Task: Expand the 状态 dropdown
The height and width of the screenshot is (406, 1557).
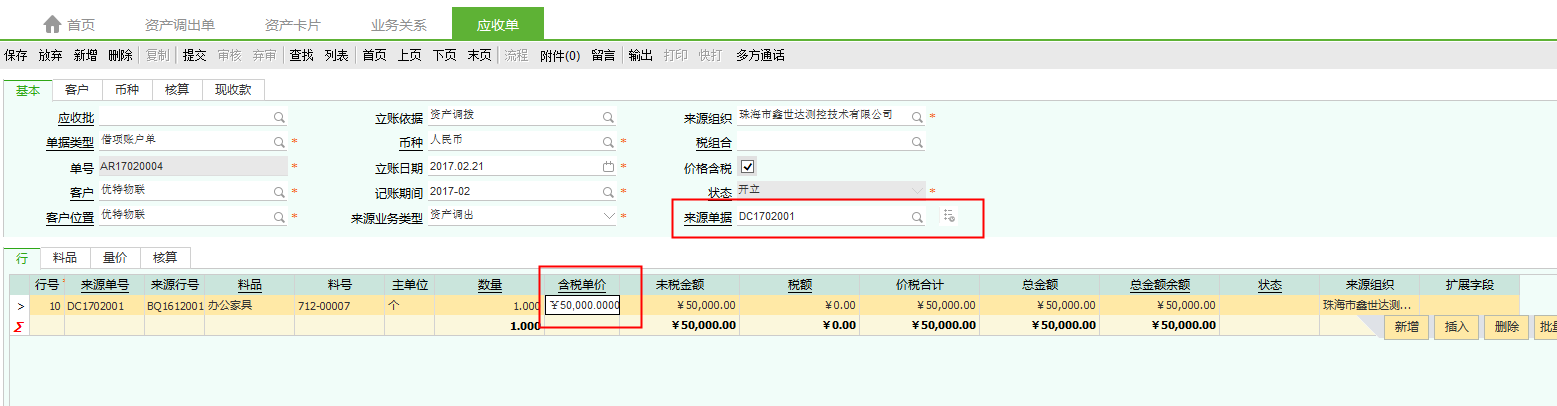Action: (x=916, y=191)
